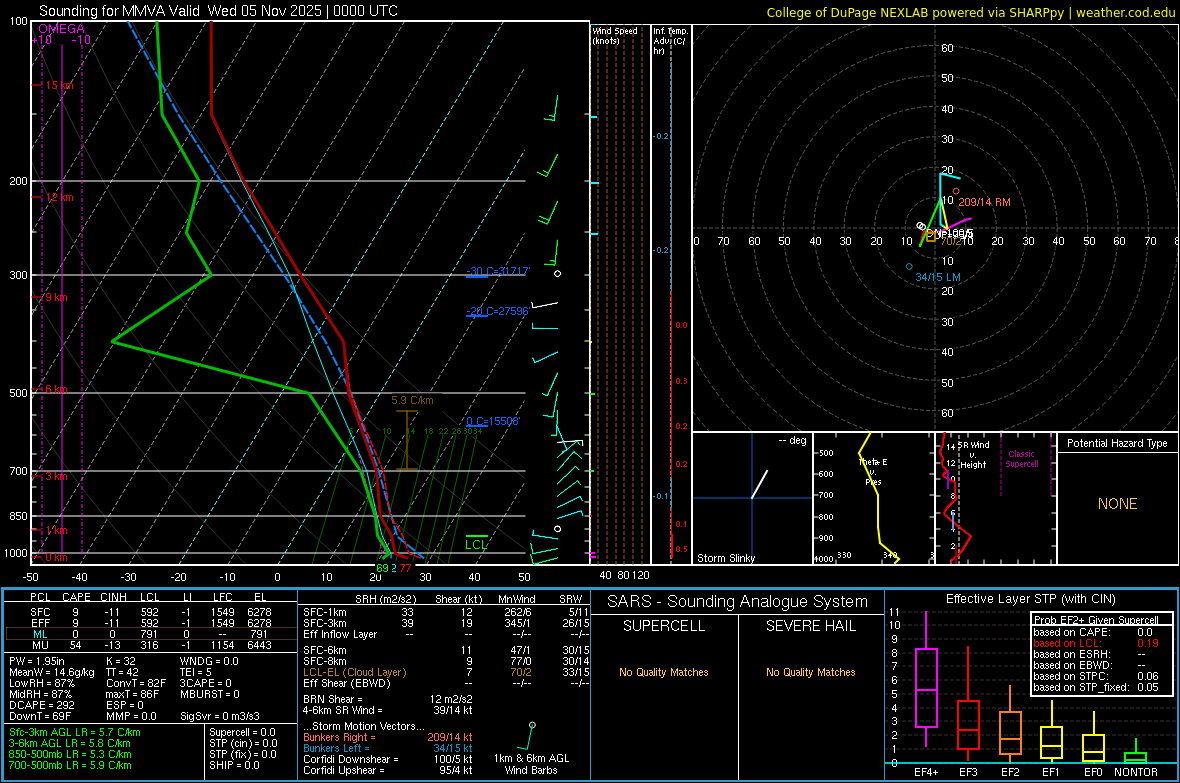Image resolution: width=1180 pixels, height=783 pixels.
Task: Click the 'Effective Layer STP (with CIN)' title
Action: [x=1030, y=599]
